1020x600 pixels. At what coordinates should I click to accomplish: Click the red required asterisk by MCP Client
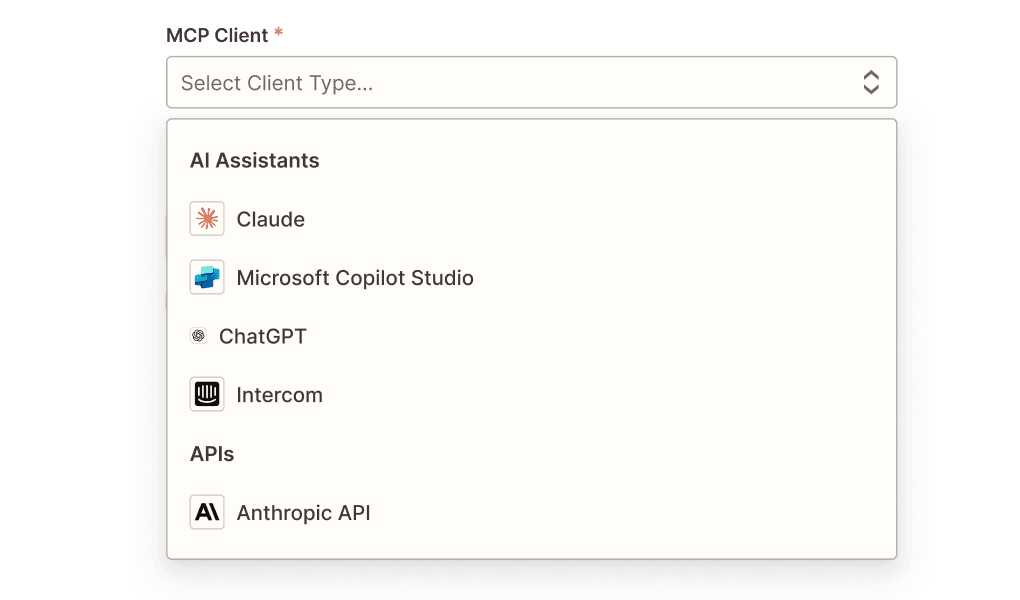point(278,34)
